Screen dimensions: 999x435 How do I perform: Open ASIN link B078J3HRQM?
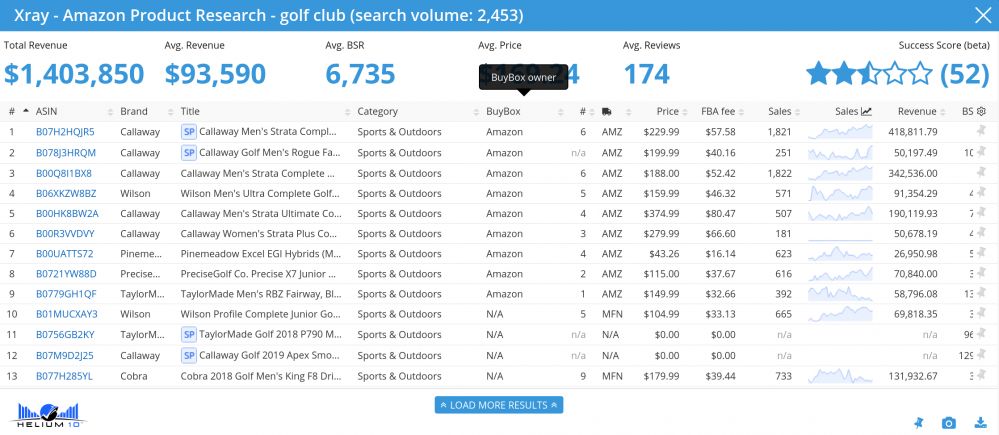click(66, 152)
